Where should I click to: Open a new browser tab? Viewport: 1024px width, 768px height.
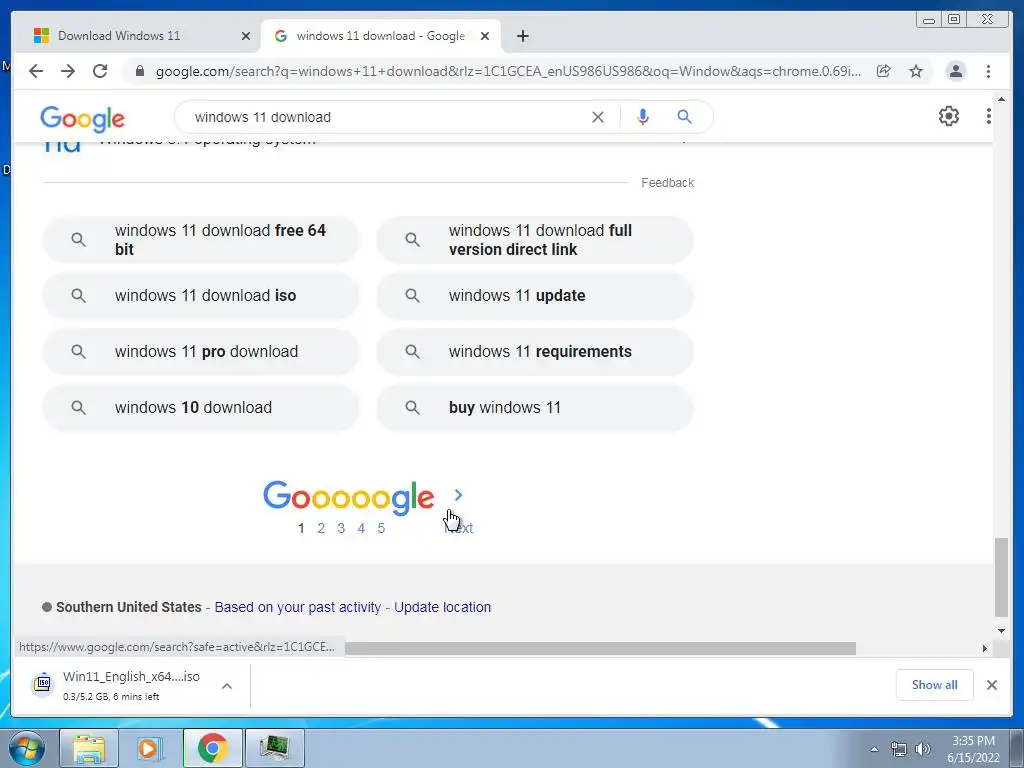(522, 36)
